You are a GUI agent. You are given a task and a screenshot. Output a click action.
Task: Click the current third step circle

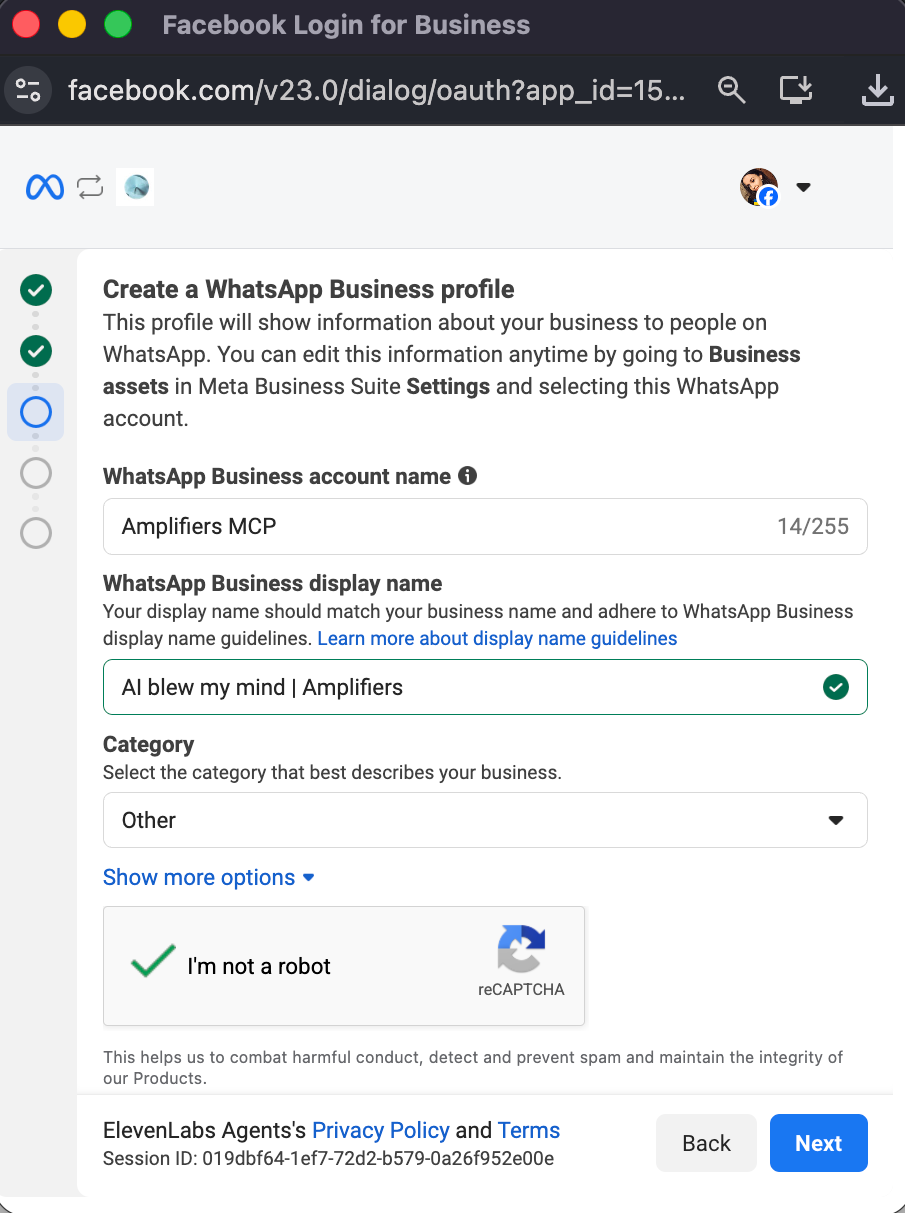(36, 412)
